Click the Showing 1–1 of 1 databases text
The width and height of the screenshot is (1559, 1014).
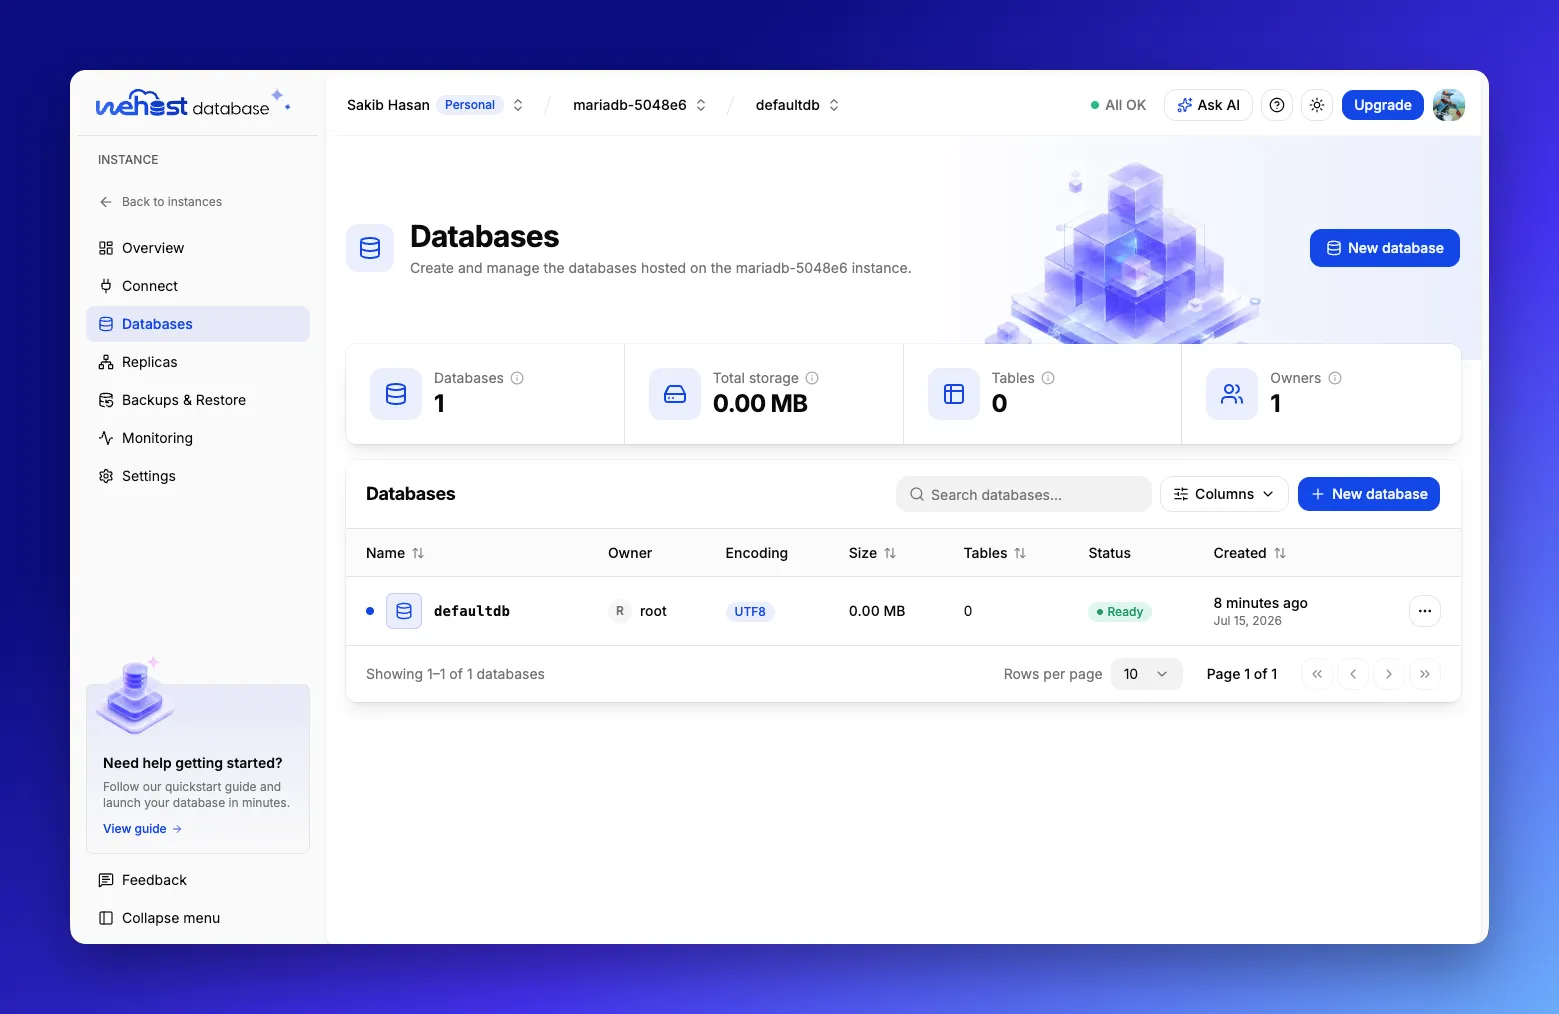point(455,674)
